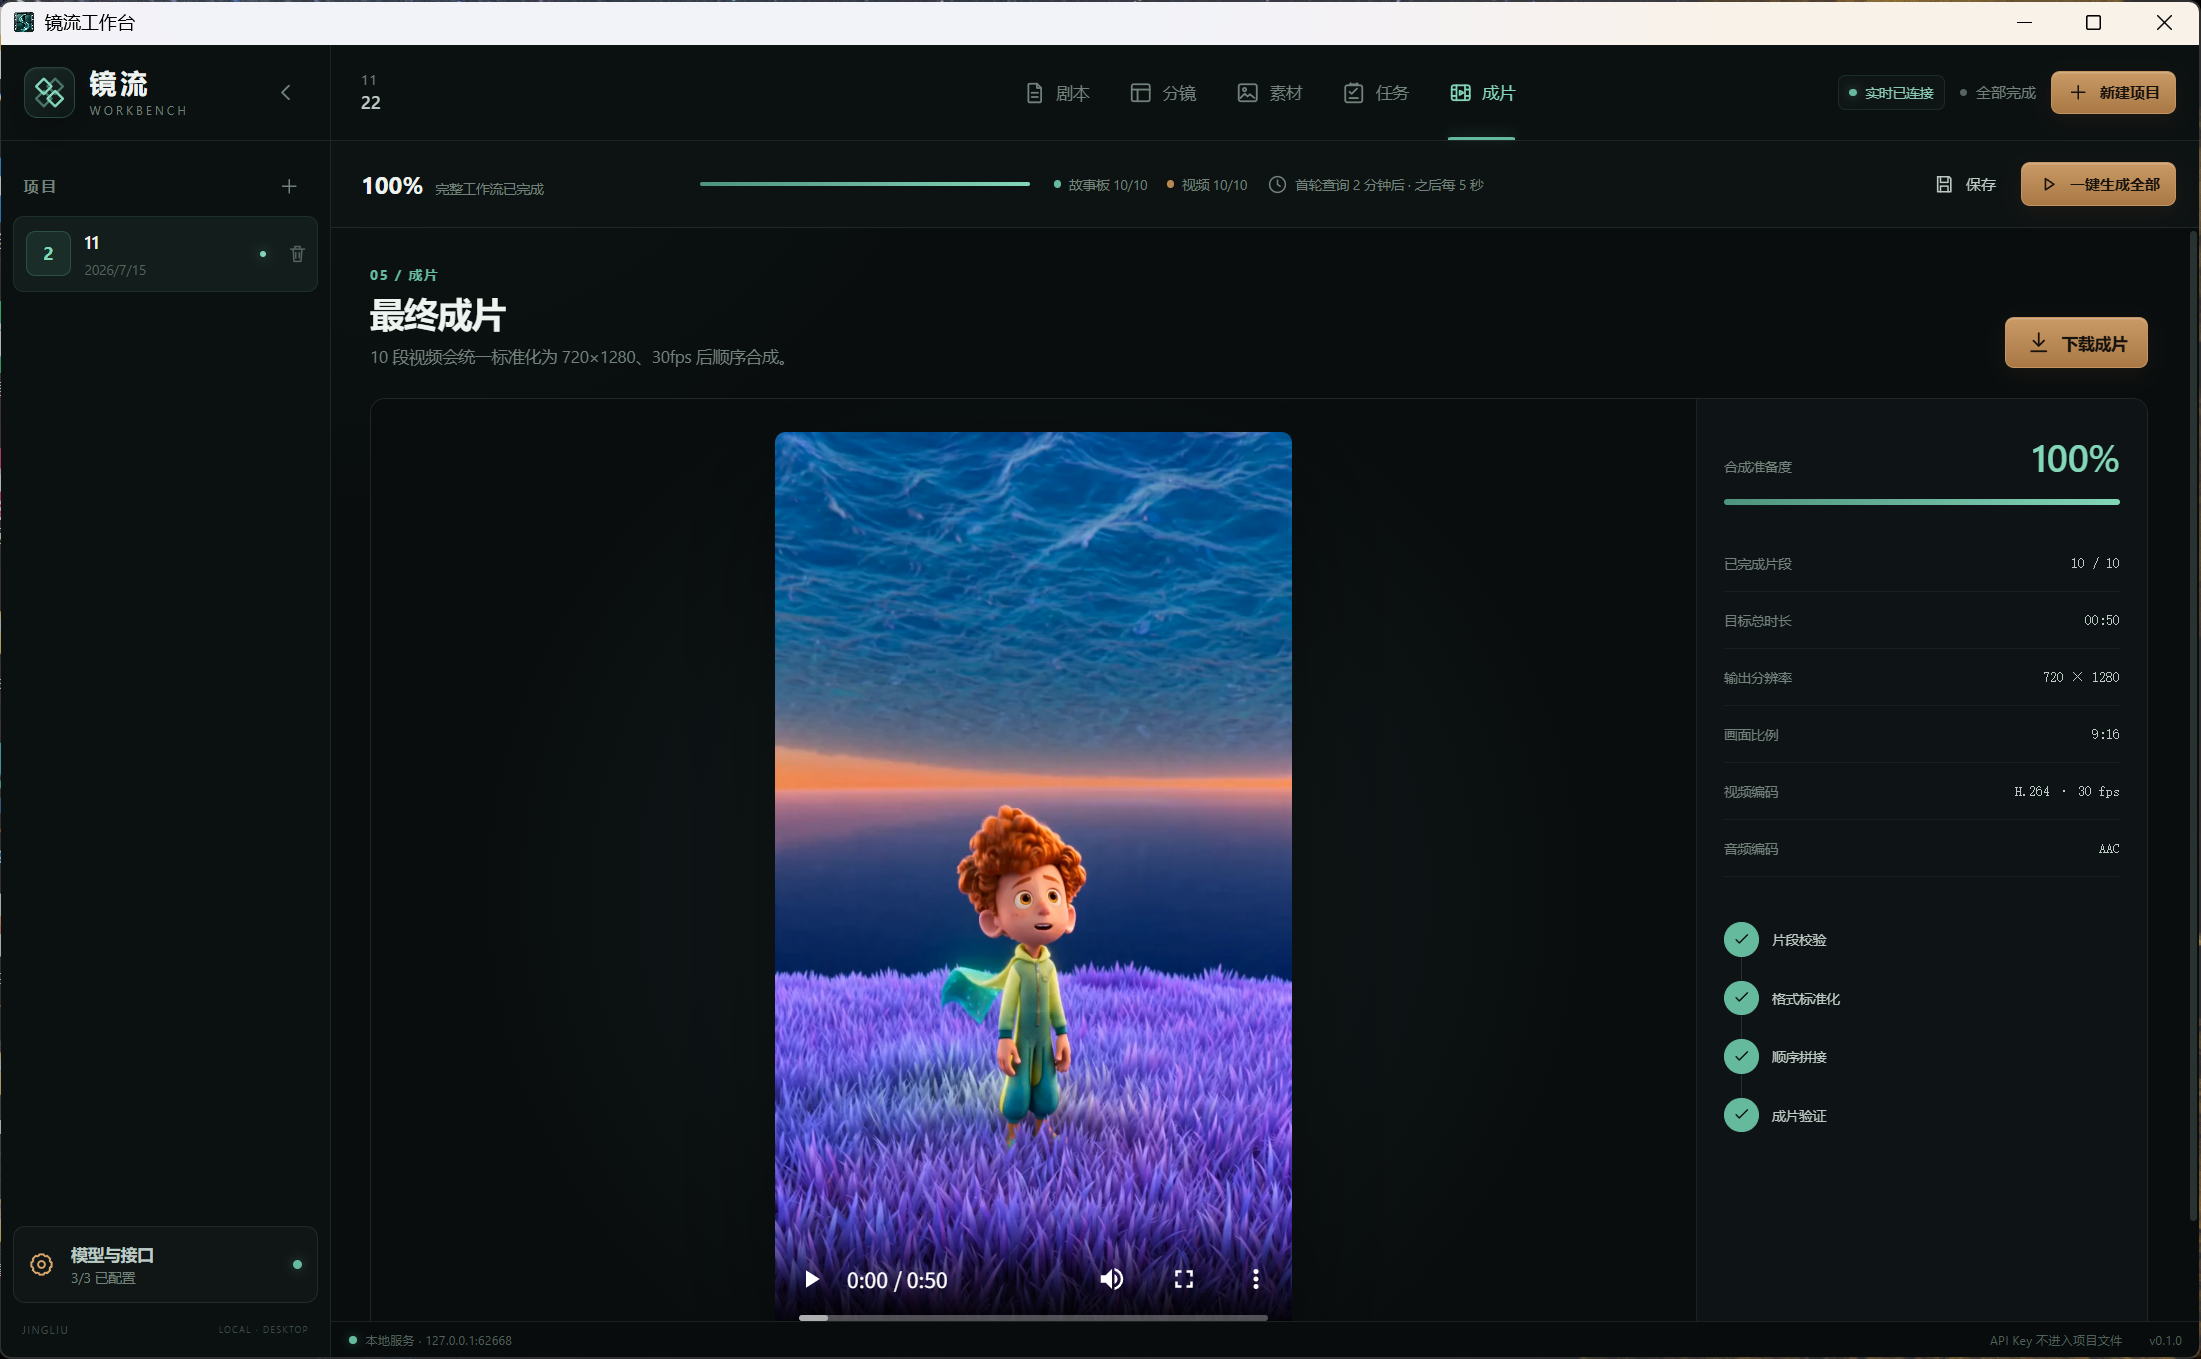2201x1359 pixels.
Task: Maximize the 镜流工作台 window
Action: tap(2093, 22)
